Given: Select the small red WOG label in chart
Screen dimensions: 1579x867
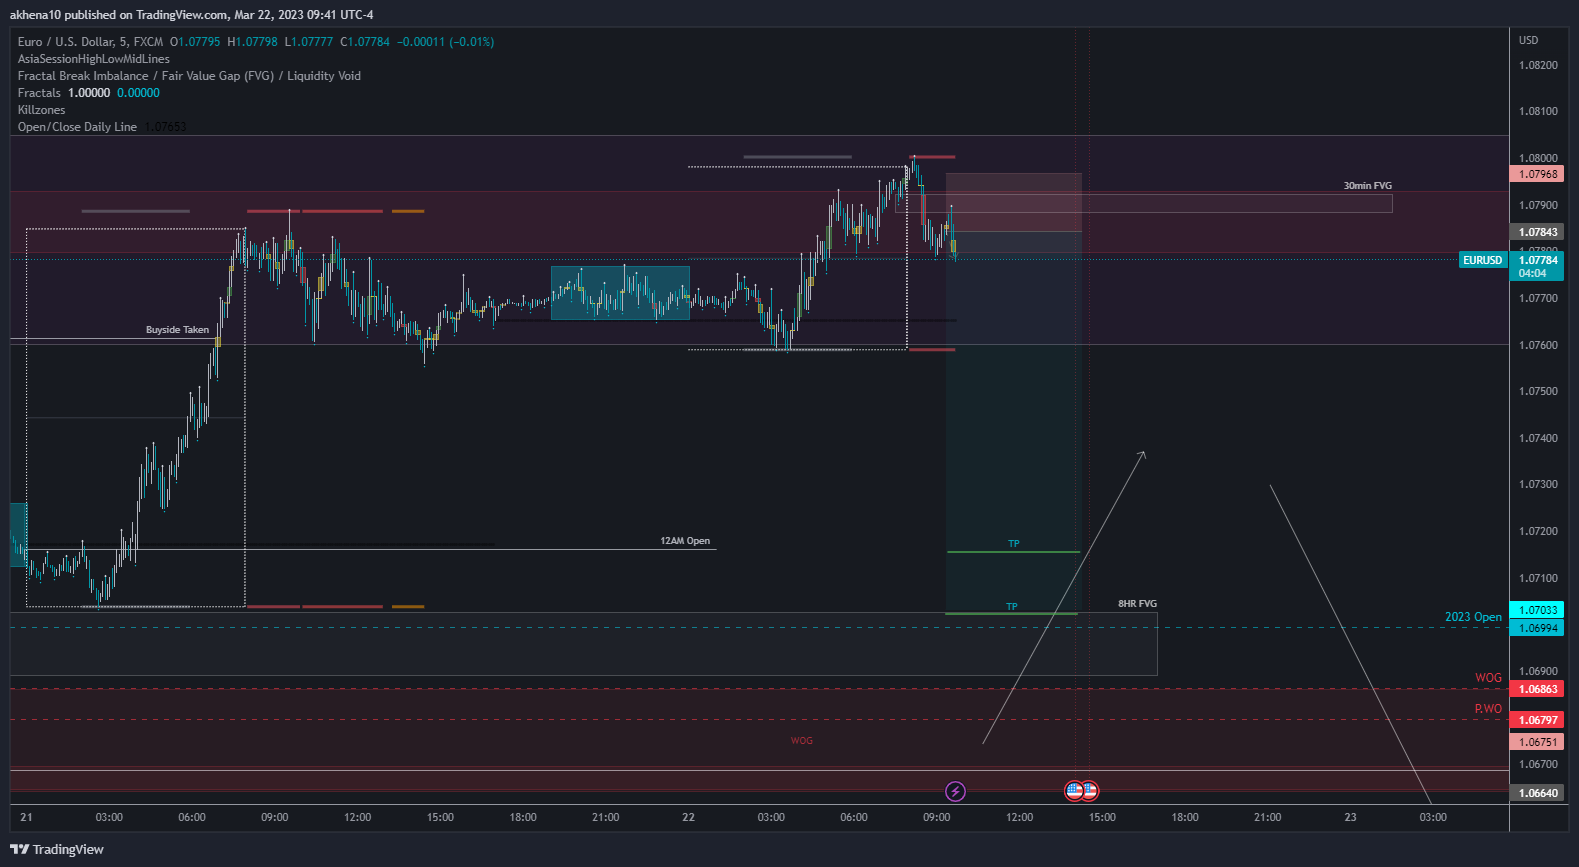Looking at the screenshot, I should click(801, 741).
